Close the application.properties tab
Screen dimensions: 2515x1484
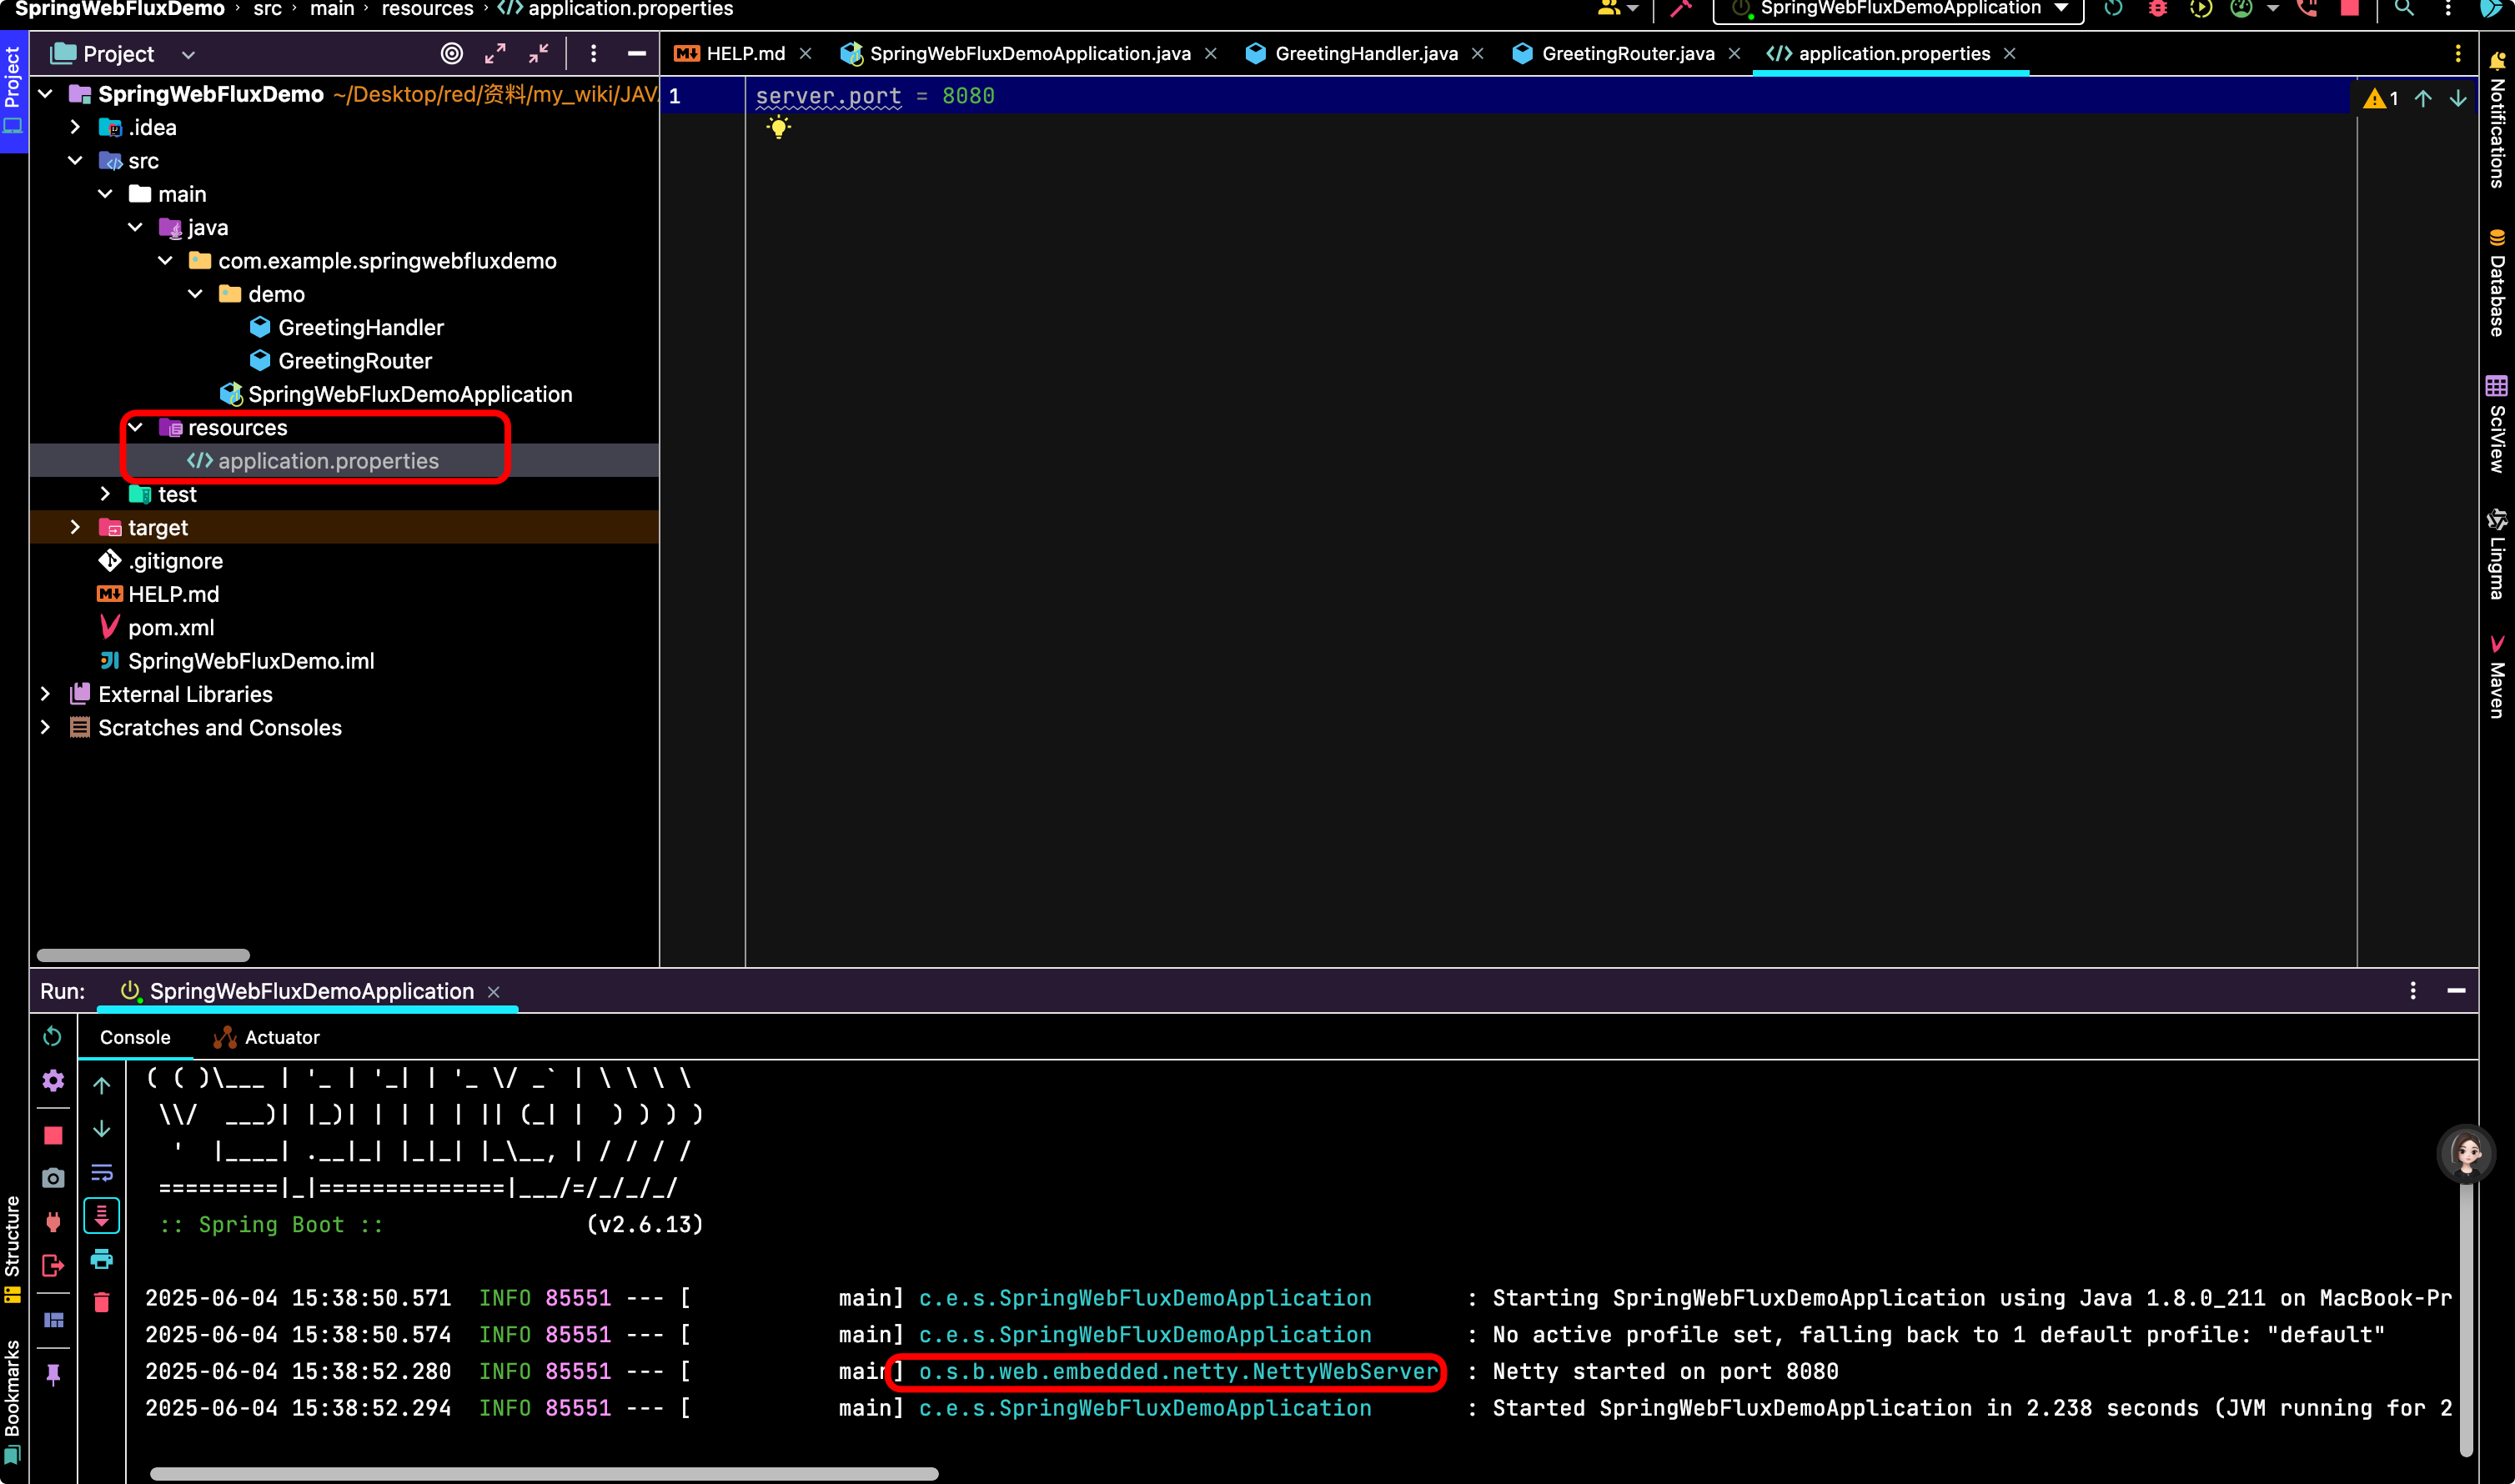tap(2010, 54)
